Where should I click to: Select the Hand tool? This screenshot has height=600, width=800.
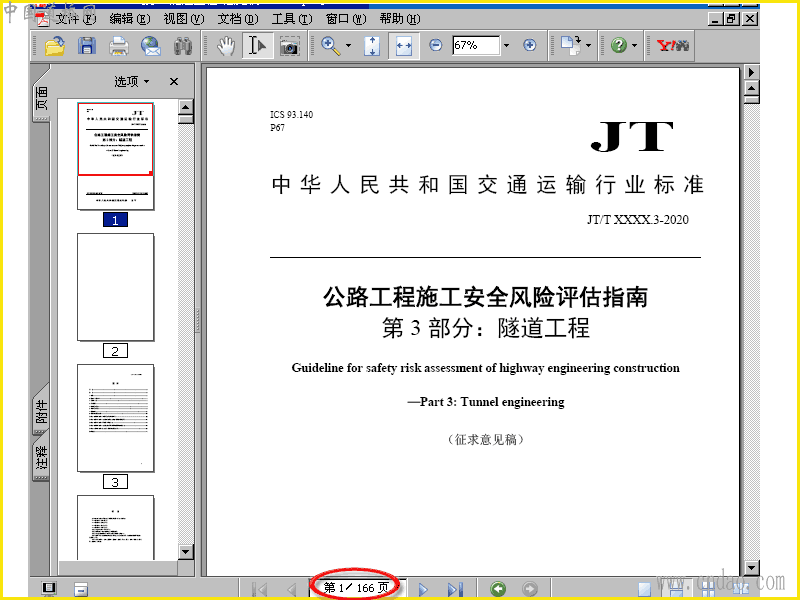click(x=226, y=46)
